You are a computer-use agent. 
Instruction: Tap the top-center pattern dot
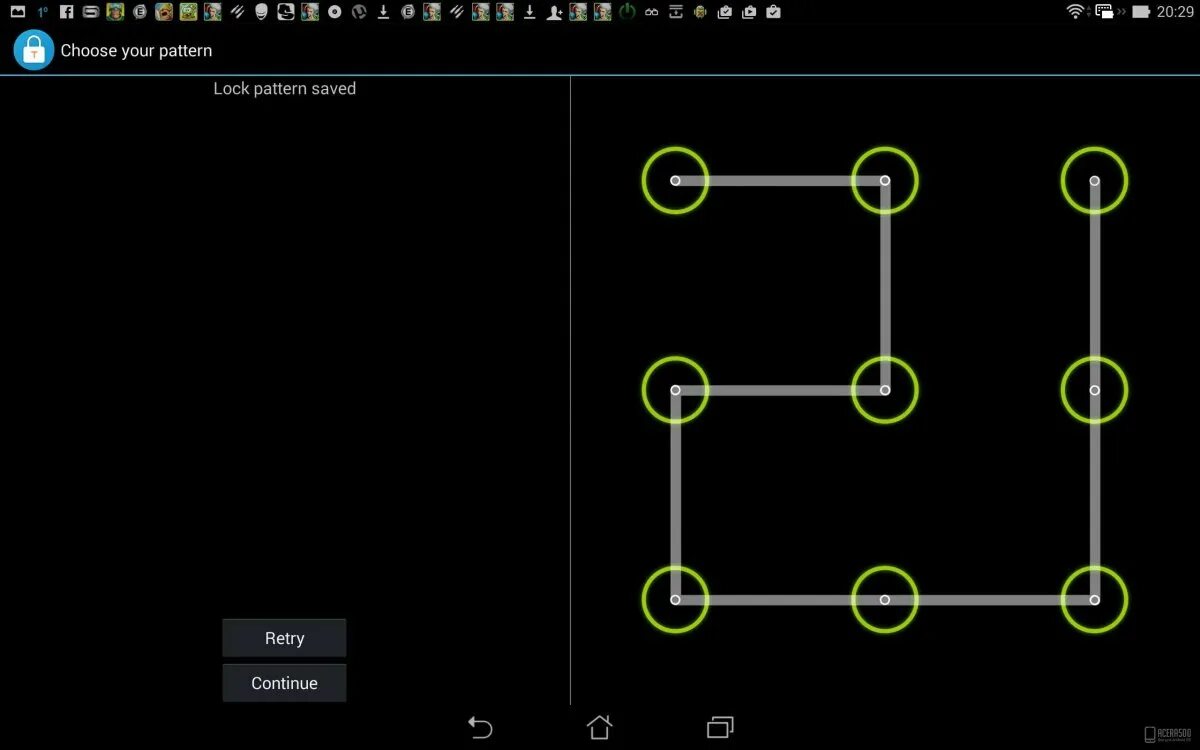[885, 181]
